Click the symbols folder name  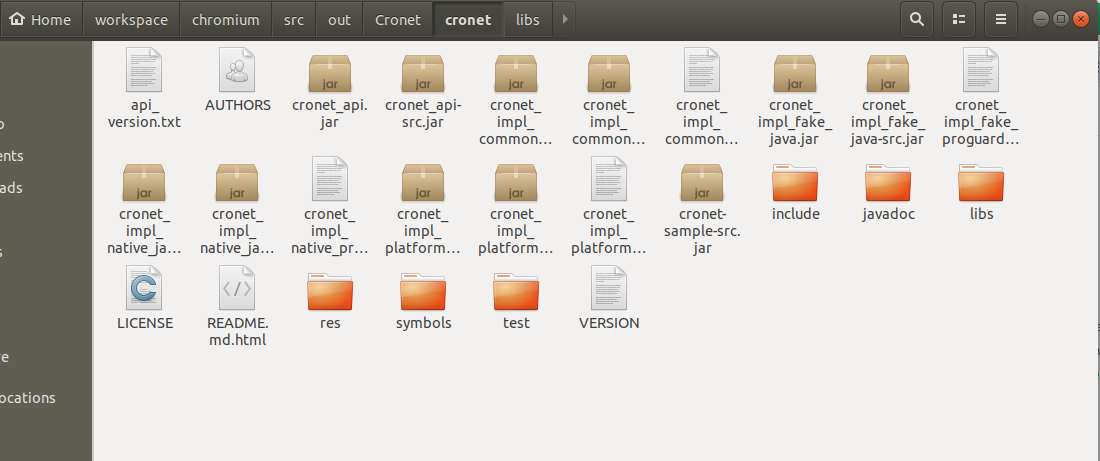tap(423, 323)
